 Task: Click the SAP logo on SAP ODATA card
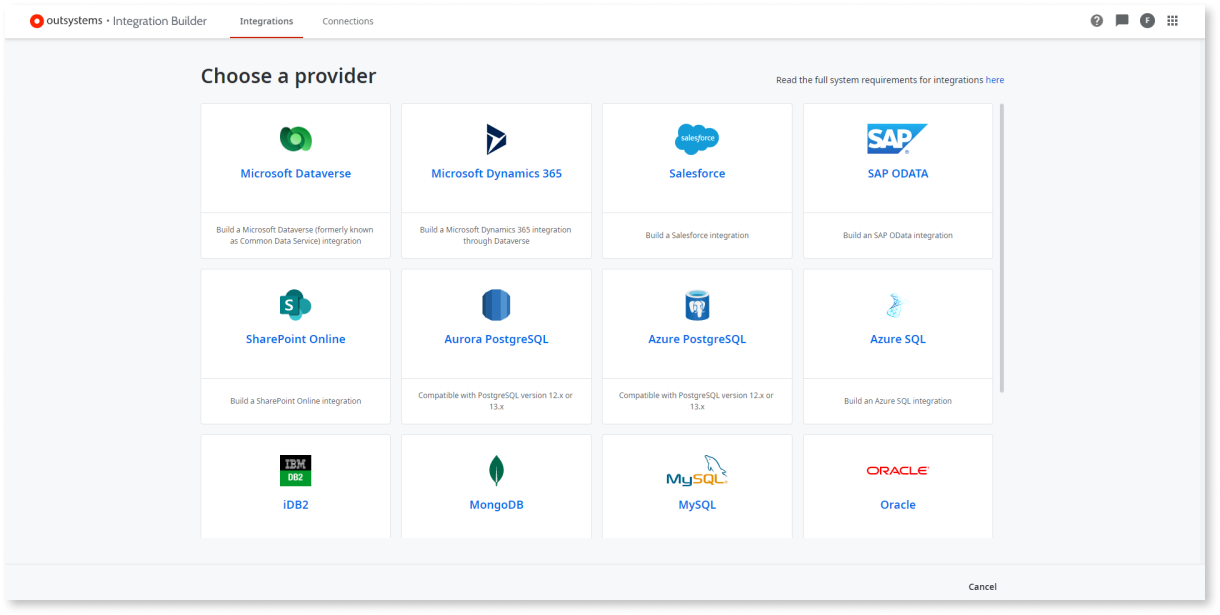click(x=897, y=139)
